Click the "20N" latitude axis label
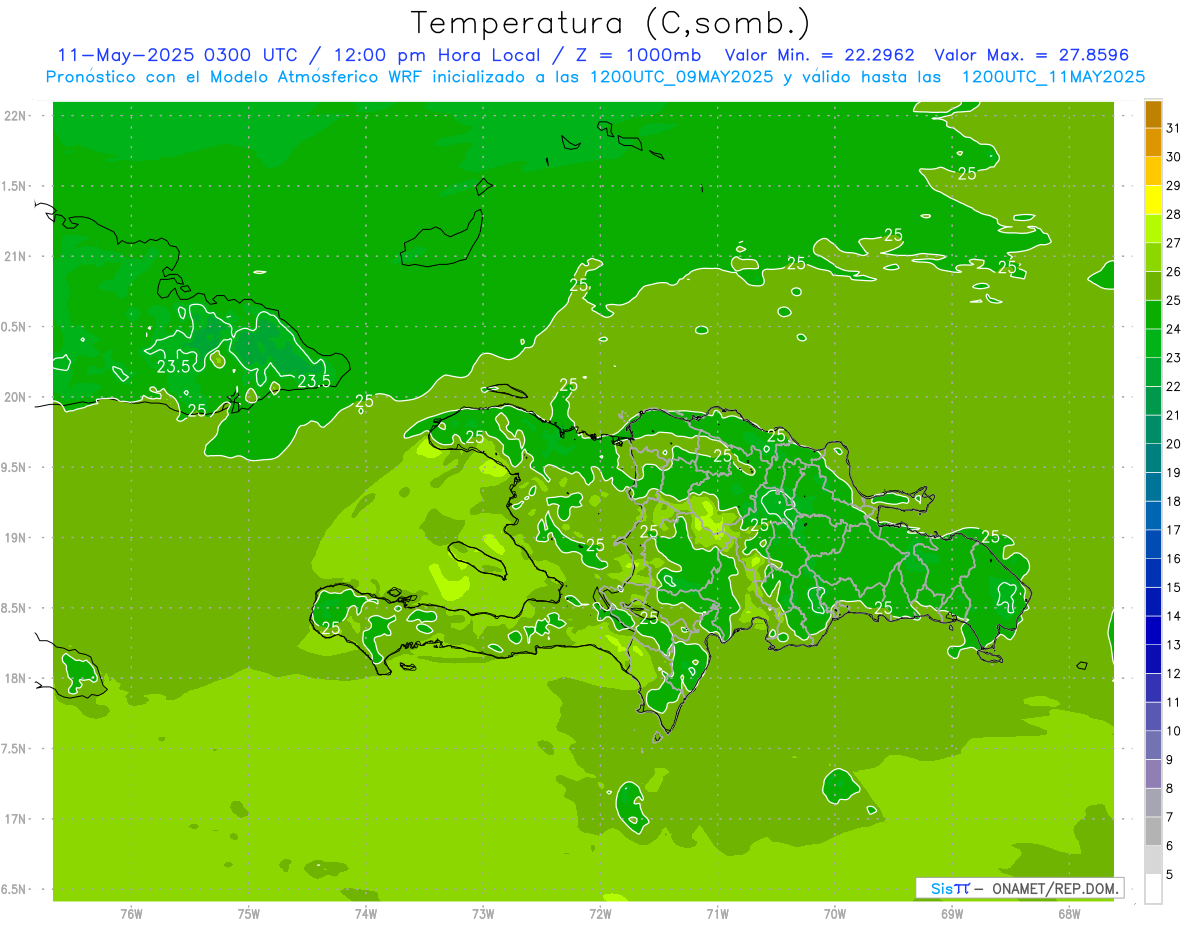This screenshot has height=927, width=1200. pos(17,397)
